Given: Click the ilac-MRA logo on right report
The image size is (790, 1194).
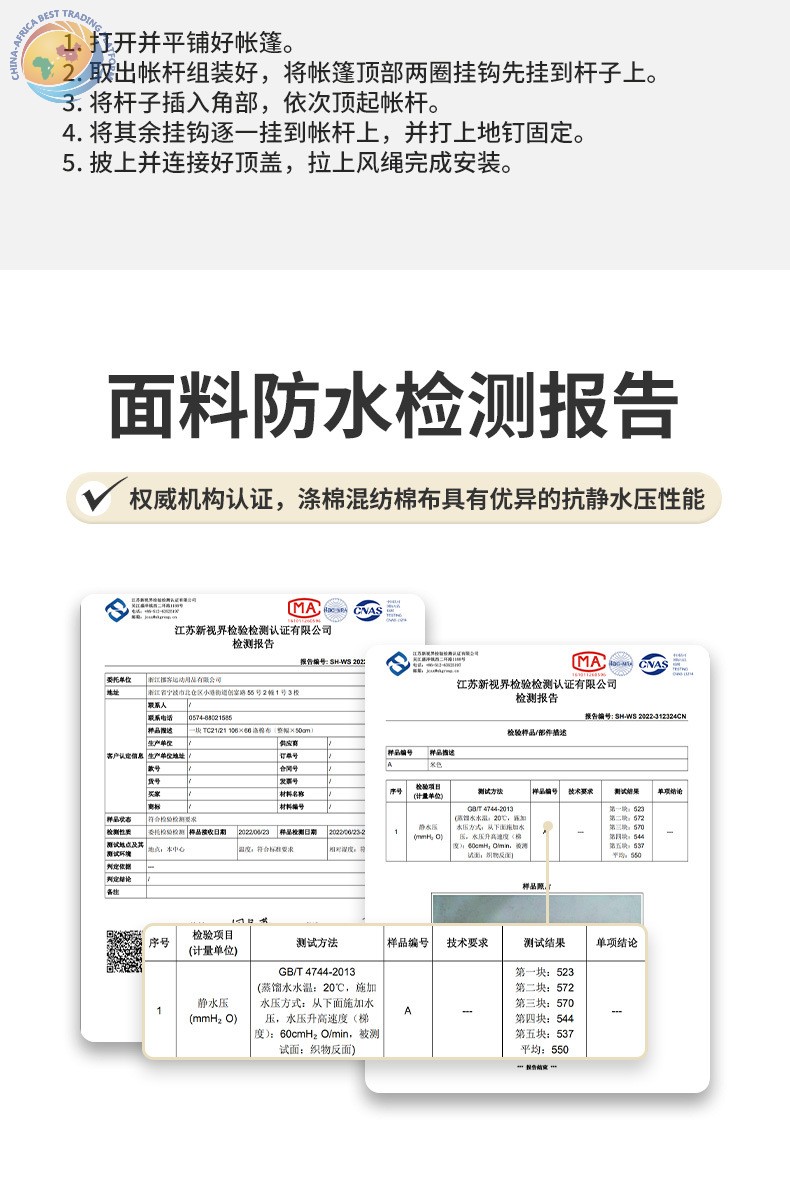Looking at the screenshot, I should pos(620,662).
